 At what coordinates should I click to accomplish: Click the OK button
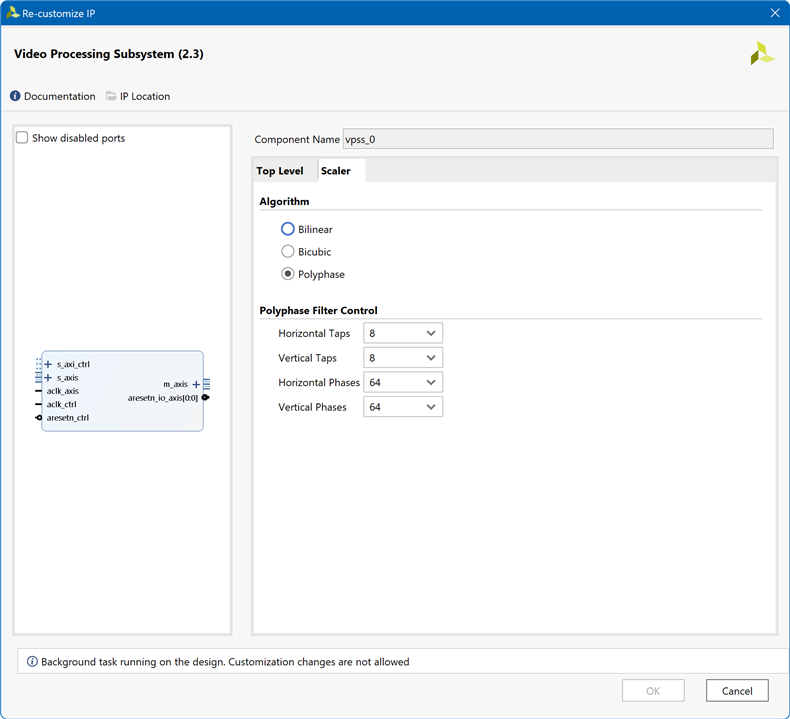[x=653, y=691]
